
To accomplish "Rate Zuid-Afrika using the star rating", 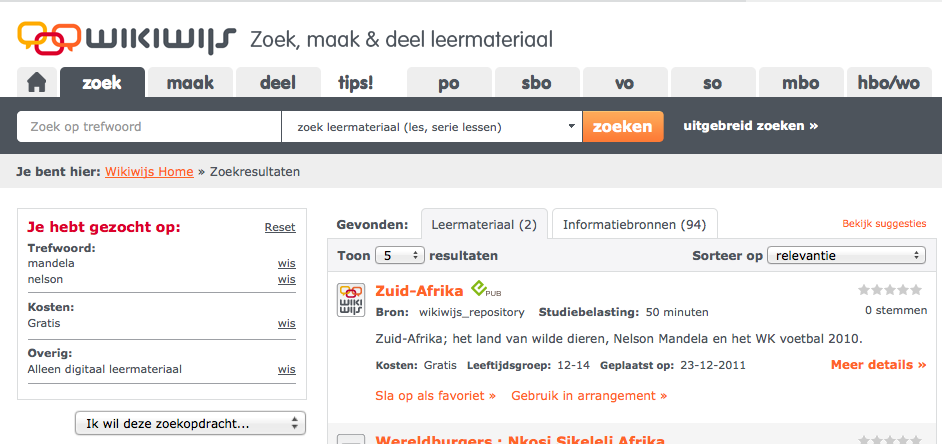I will (x=890, y=290).
